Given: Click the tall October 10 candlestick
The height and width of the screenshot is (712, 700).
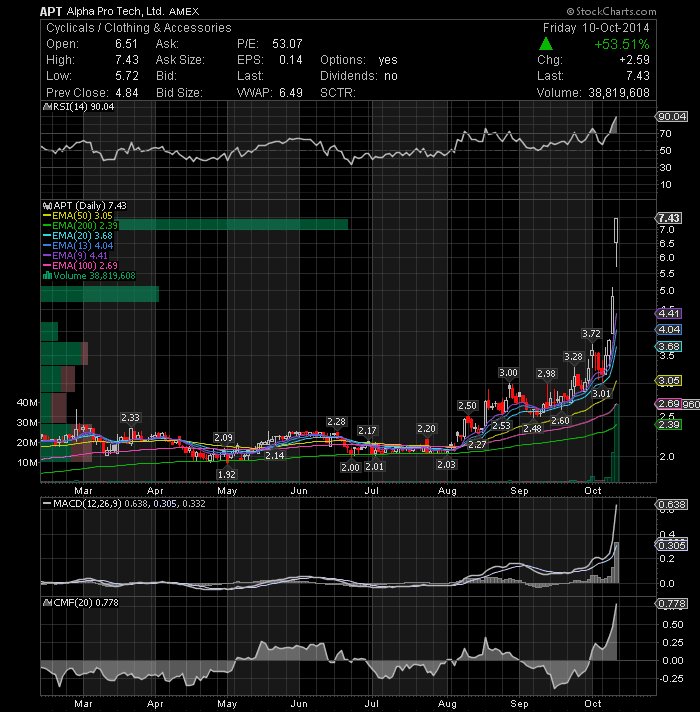Looking at the screenshot, I should pos(616,242).
